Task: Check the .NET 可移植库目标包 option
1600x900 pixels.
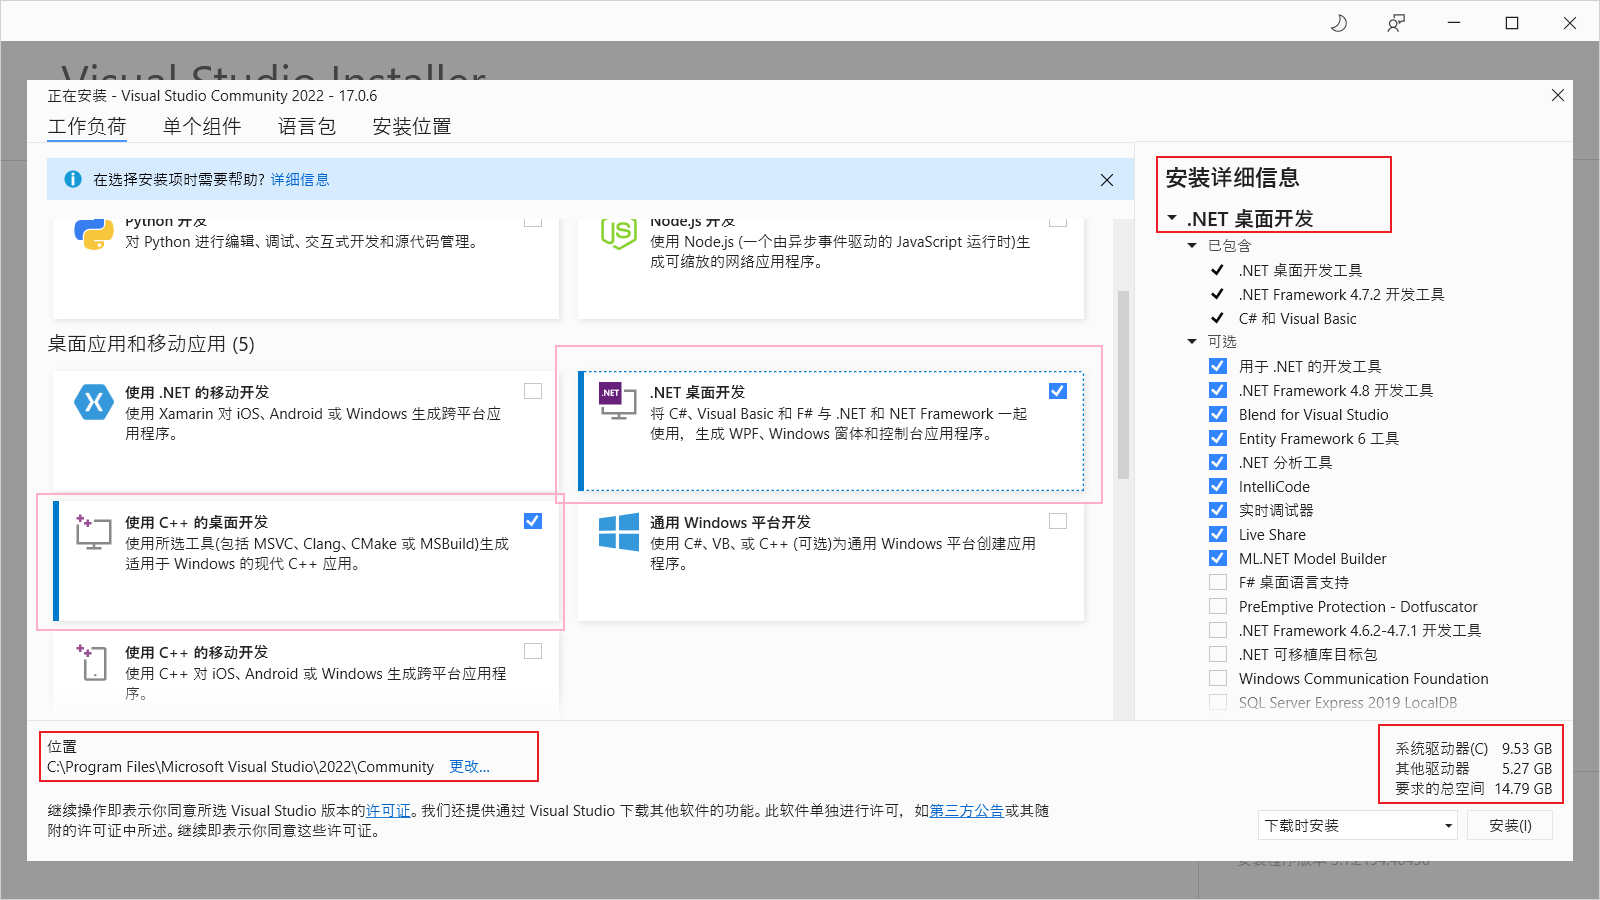Action: pos(1218,654)
